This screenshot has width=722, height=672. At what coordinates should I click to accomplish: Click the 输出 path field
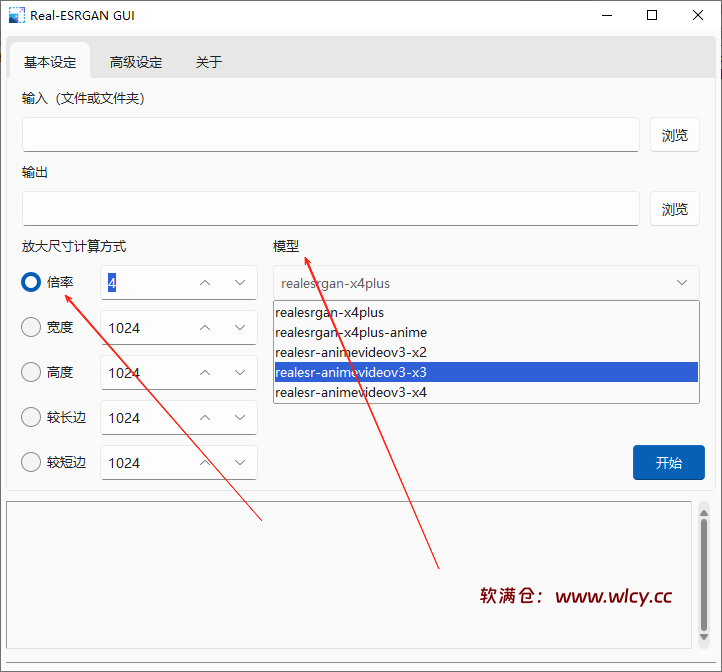[331, 209]
